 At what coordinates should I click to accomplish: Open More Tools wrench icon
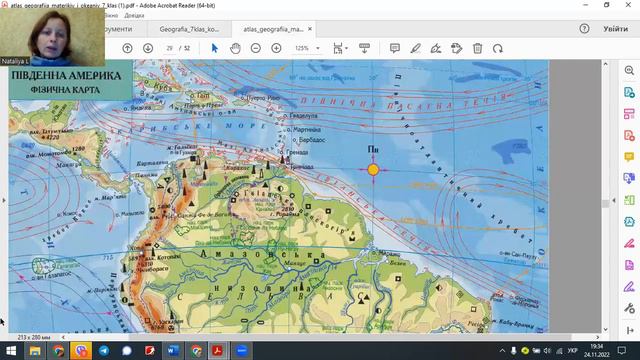tap(629, 308)
